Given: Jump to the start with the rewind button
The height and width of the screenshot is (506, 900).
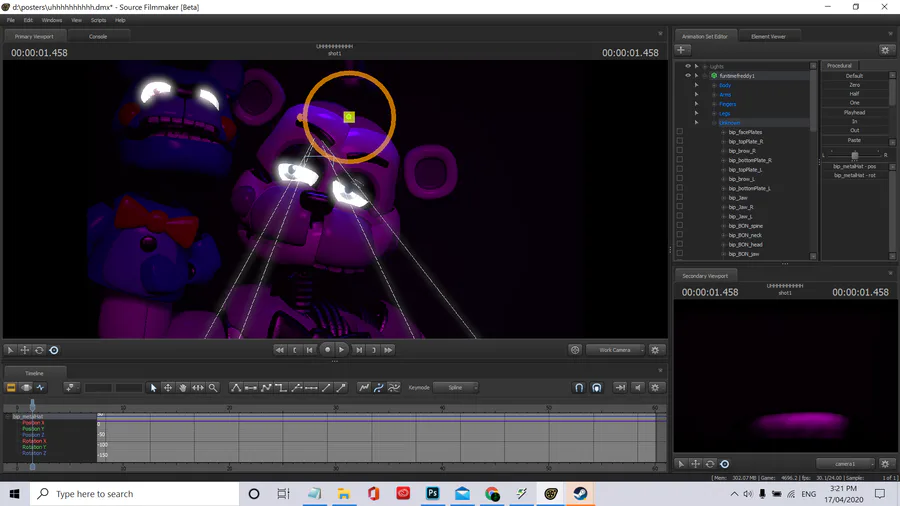Looking at the screenshot, I should (280, 350).
